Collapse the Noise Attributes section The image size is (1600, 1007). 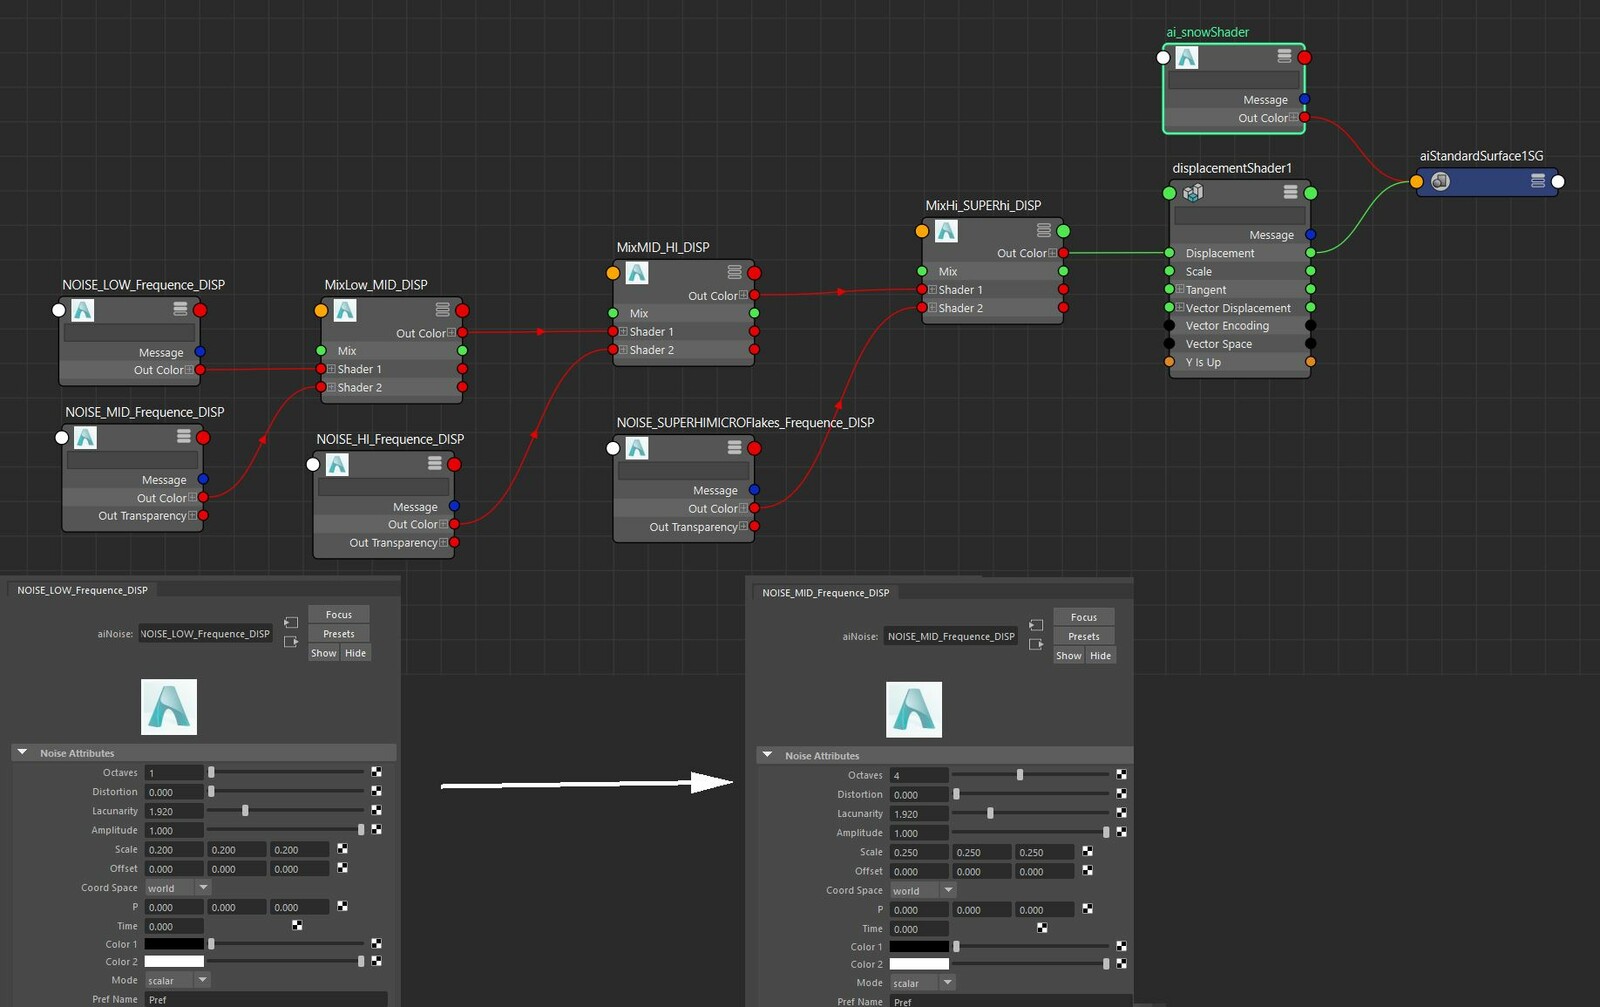coord(22,753)
